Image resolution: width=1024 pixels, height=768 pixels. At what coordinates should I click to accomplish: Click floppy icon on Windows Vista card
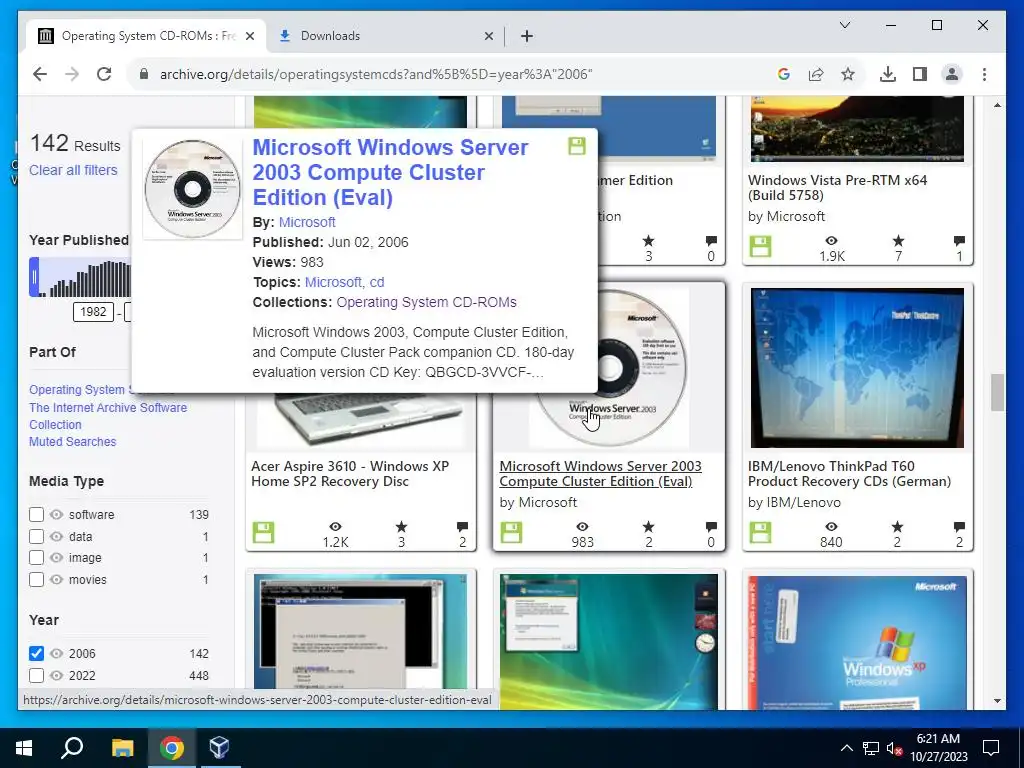pos(760,247)
